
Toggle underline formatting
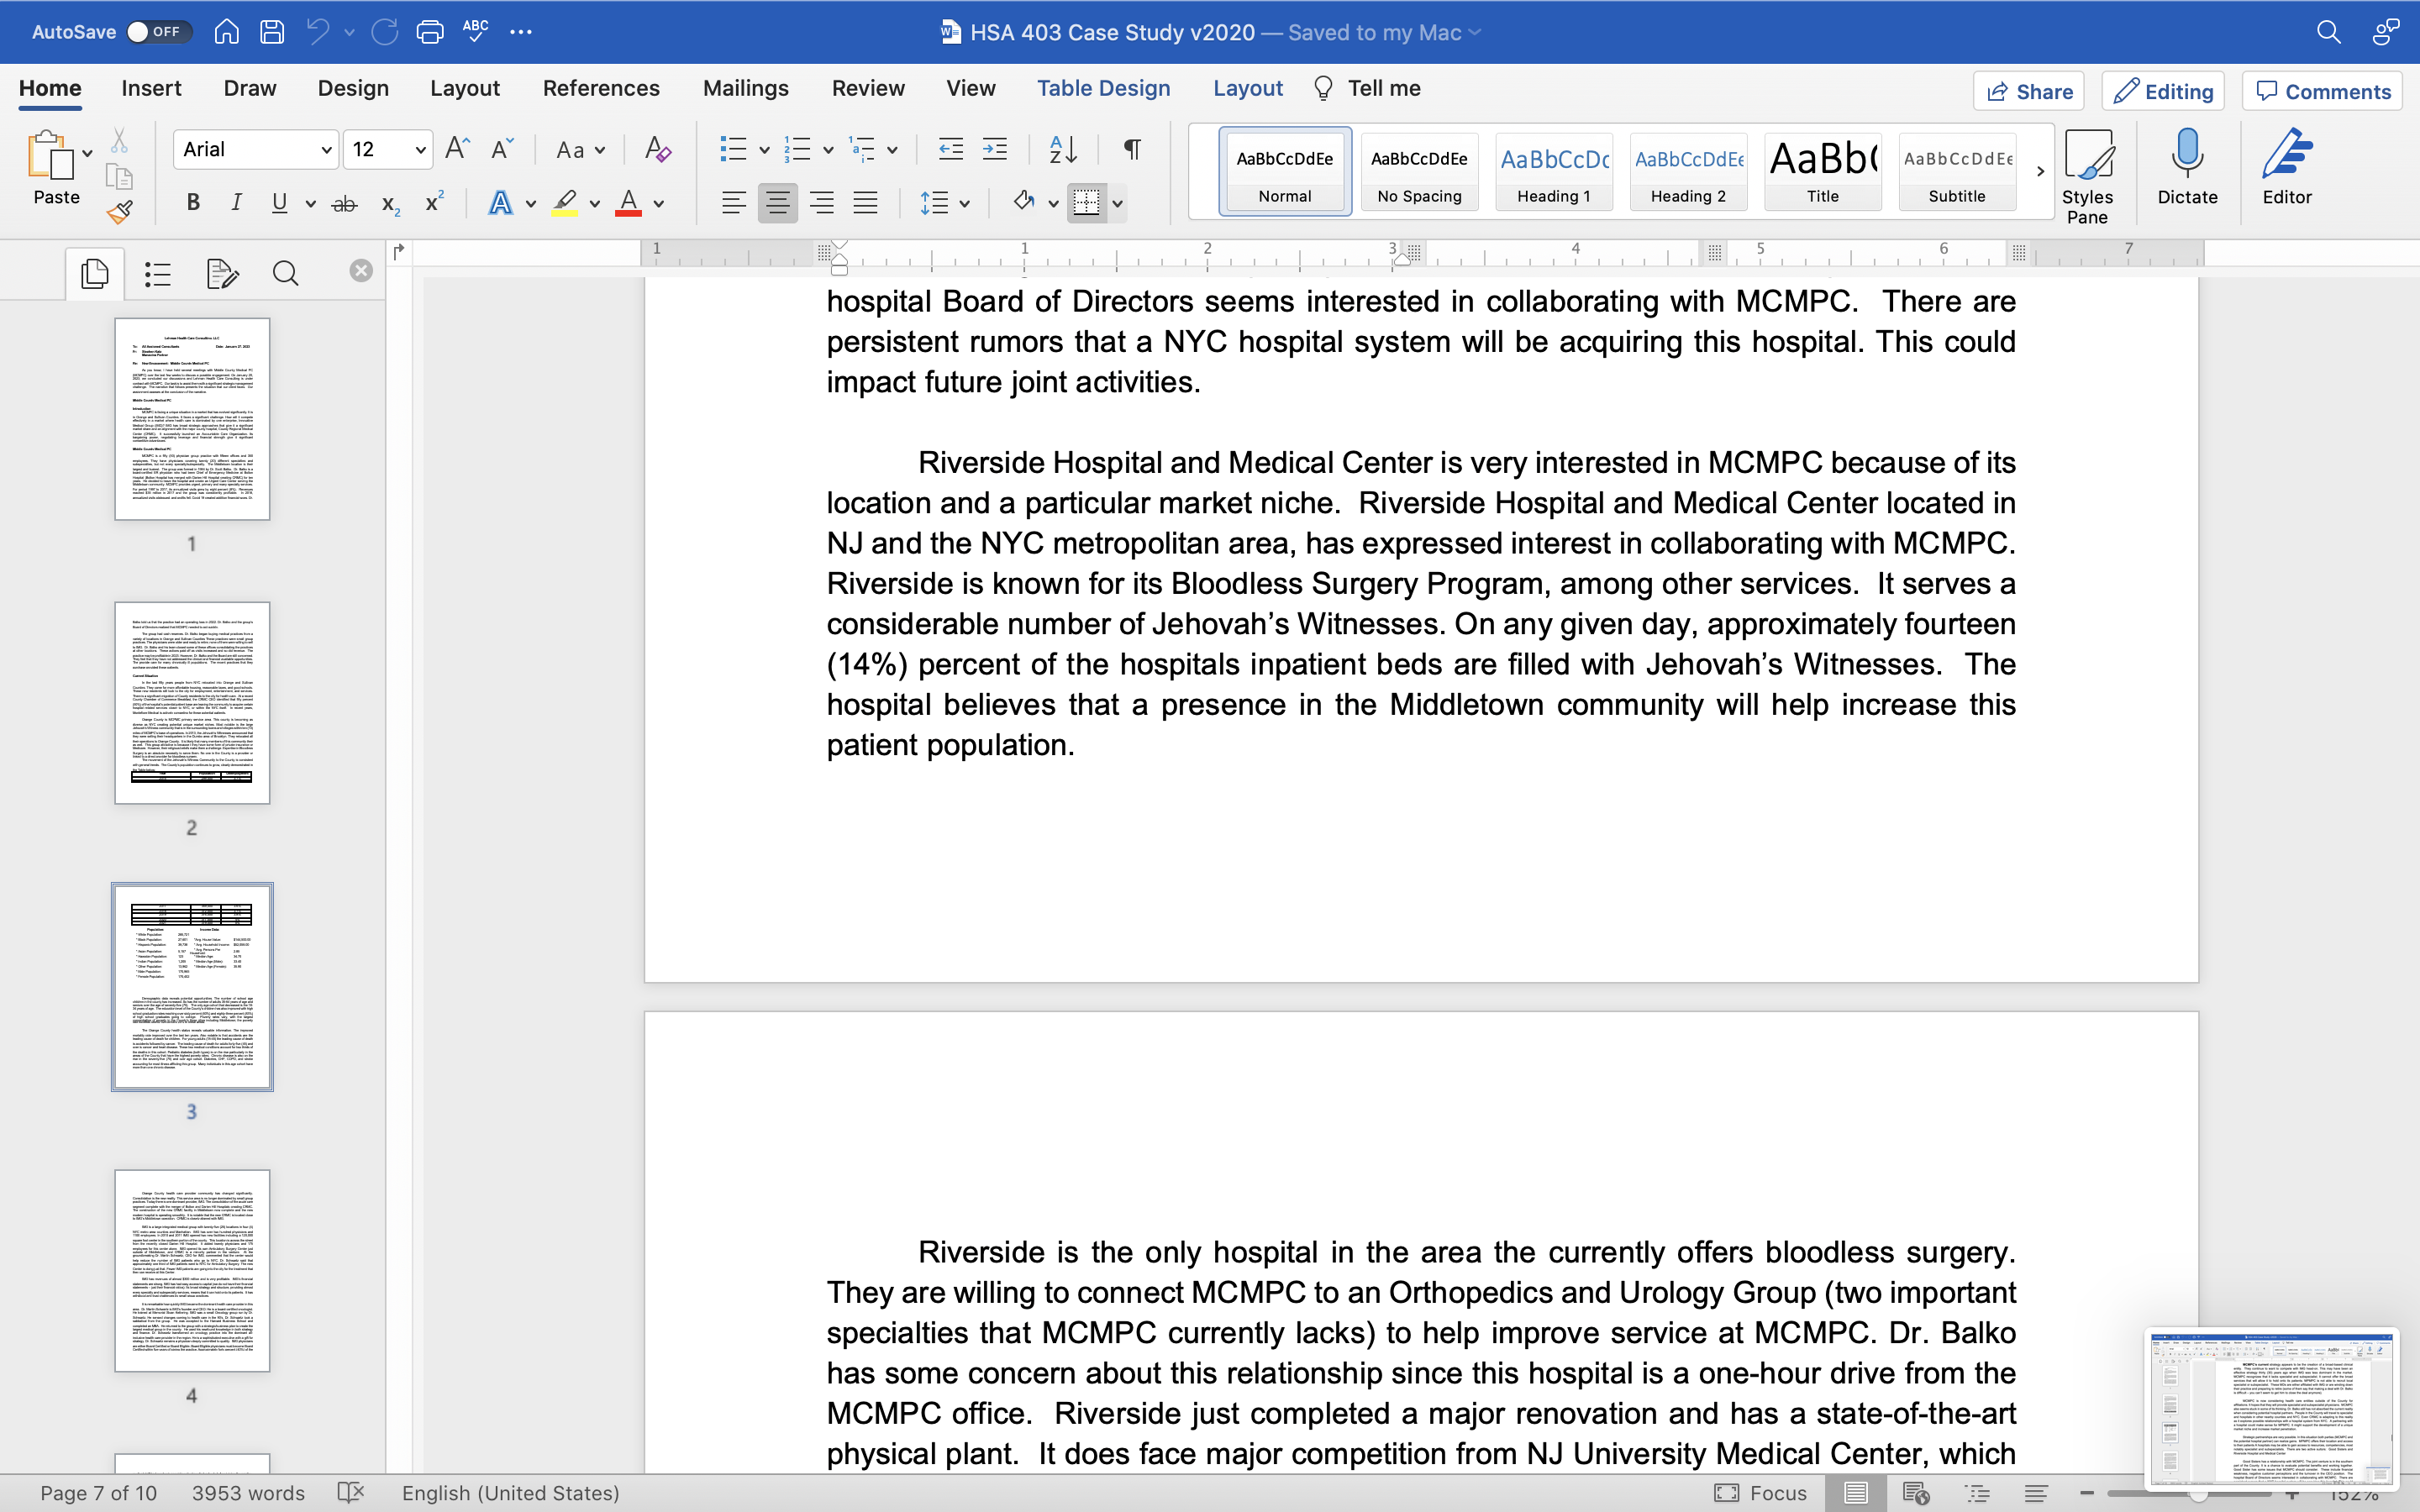(x=280, y=203)
